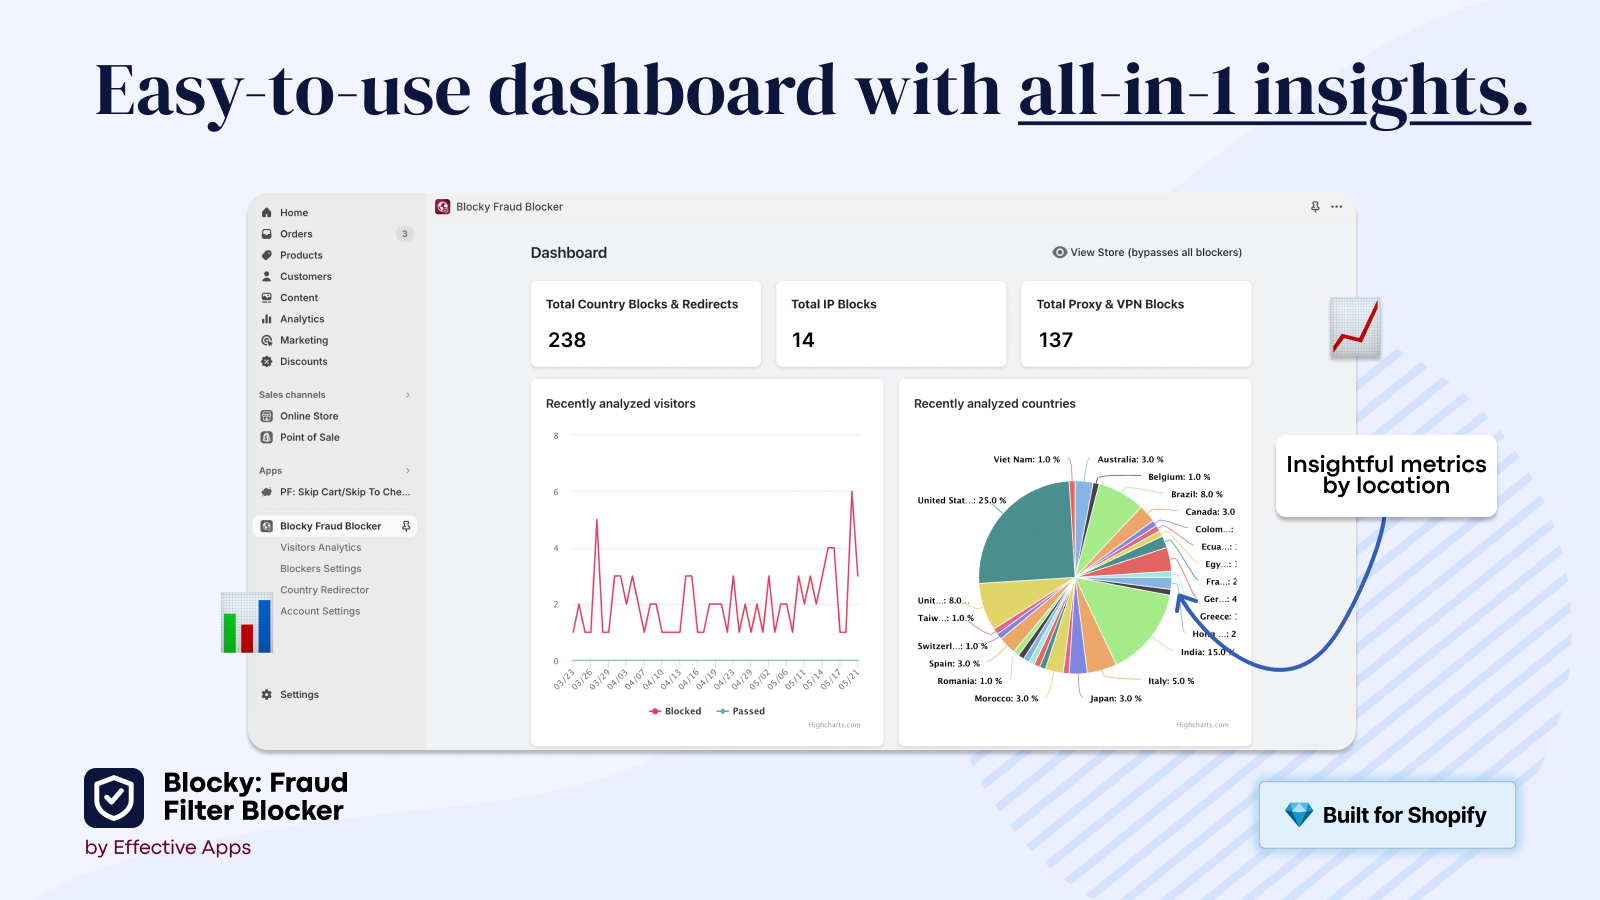Image resolution: width=1600 pixels, height=900 pixels.
Task: Click the Customers person icon
Action: click(x=267, y=276)
